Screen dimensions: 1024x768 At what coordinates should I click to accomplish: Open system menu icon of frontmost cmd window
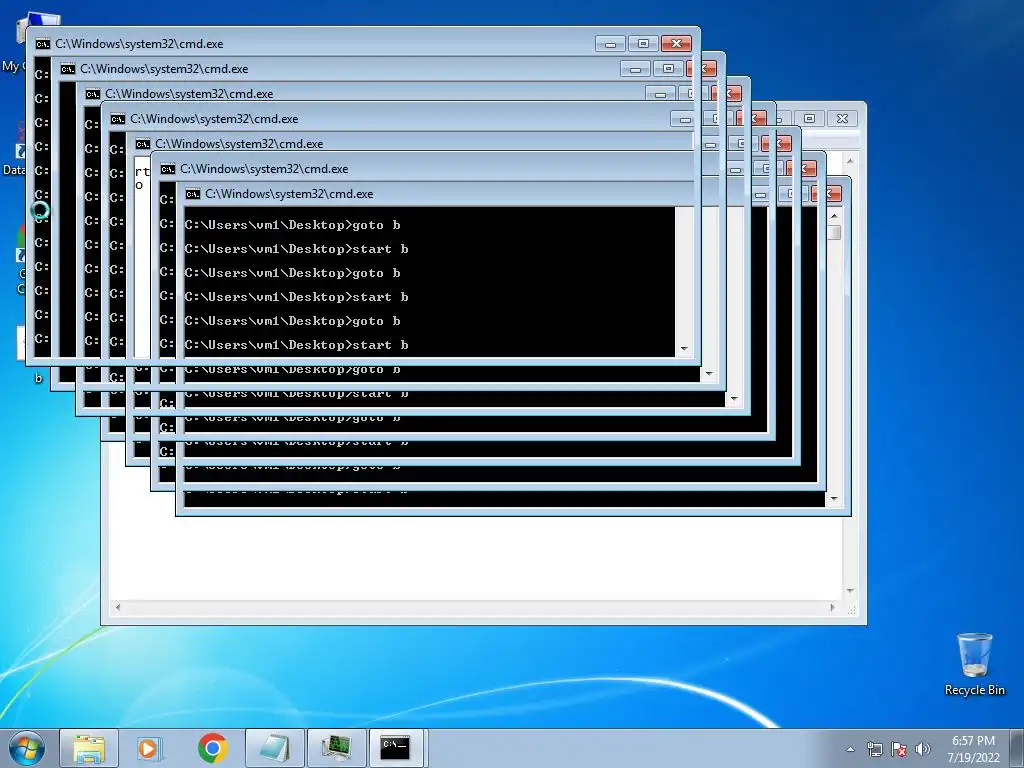coord(42,44)
